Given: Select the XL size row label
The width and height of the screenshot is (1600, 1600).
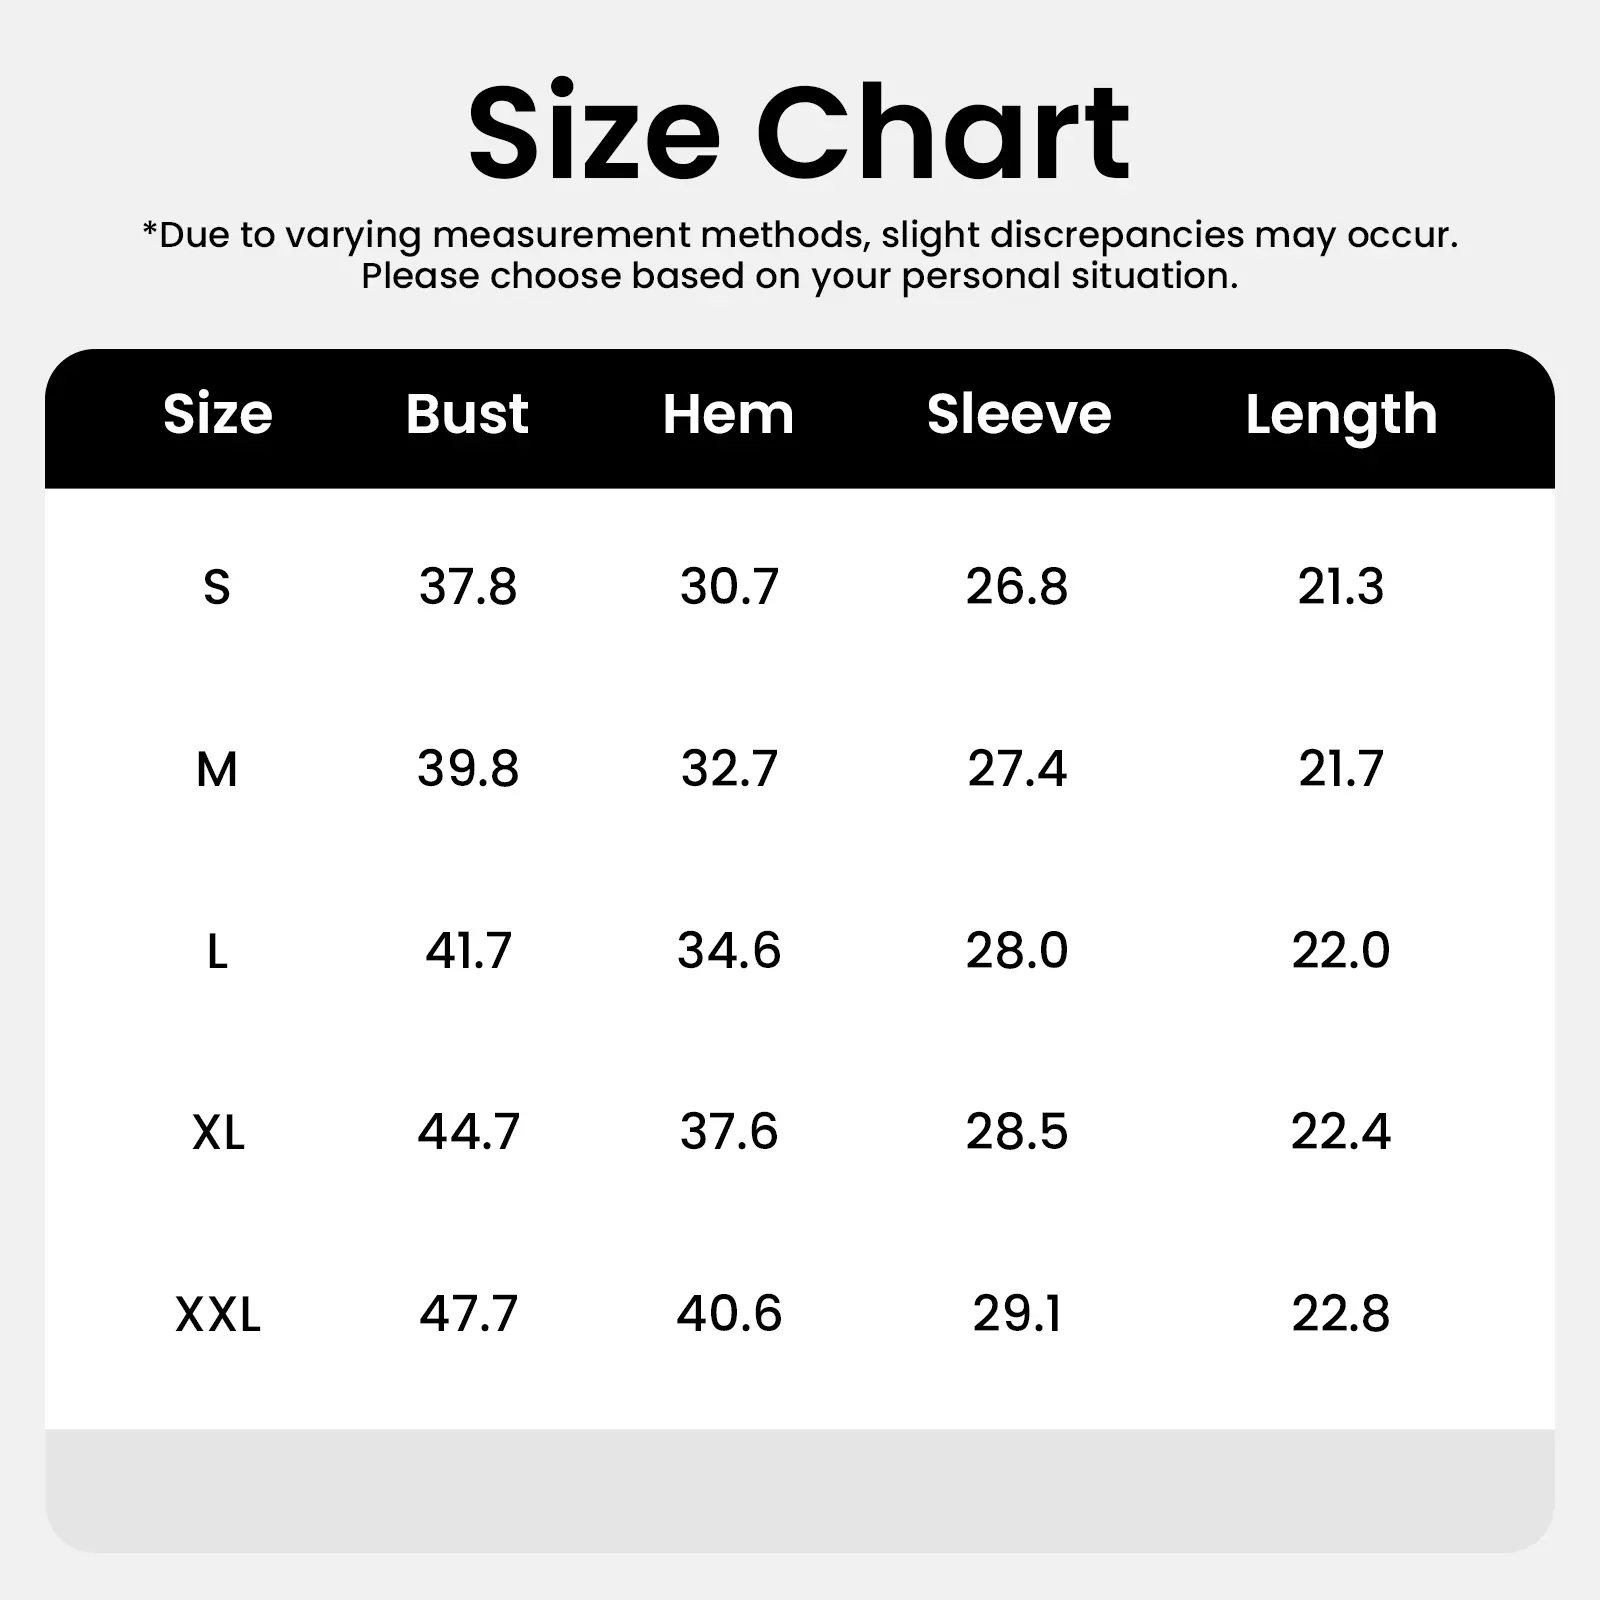Looking at the screenshot, I should point(217,1133).
